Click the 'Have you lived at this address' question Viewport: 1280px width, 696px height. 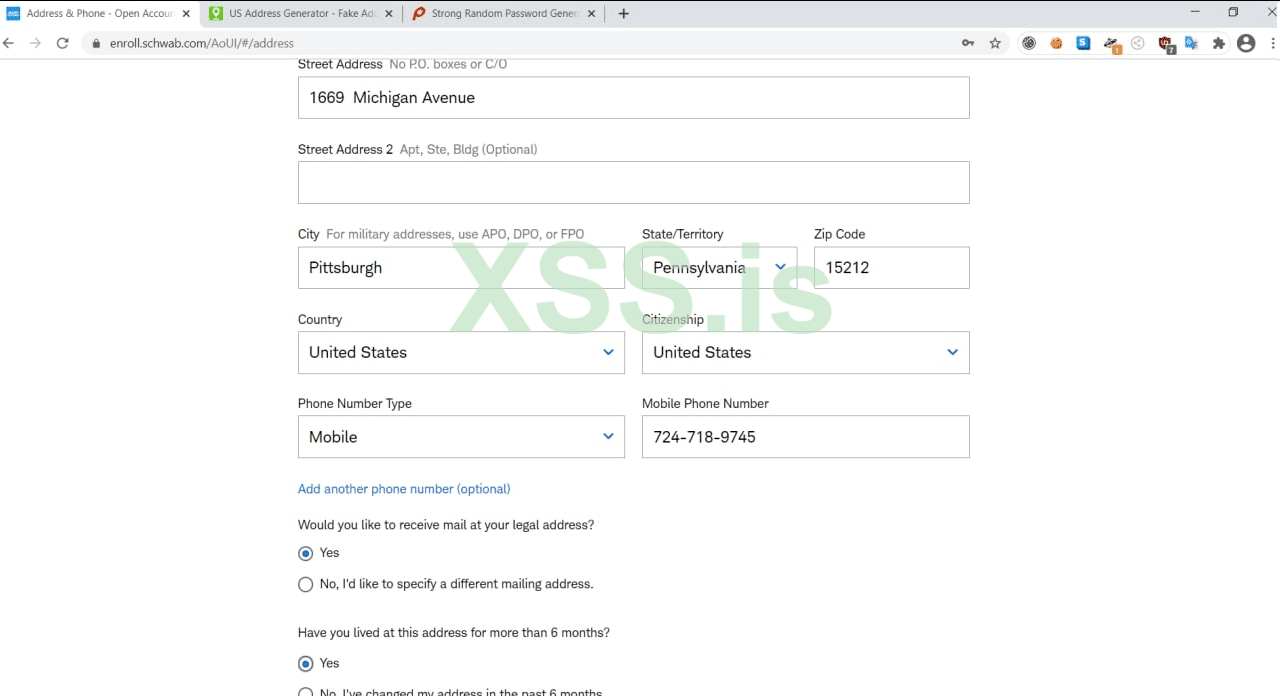(x=454, y=633)
